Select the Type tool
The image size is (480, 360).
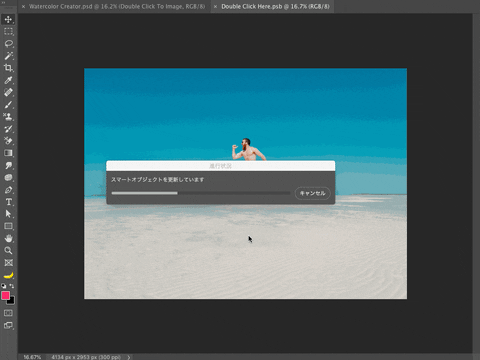point(8,202)
